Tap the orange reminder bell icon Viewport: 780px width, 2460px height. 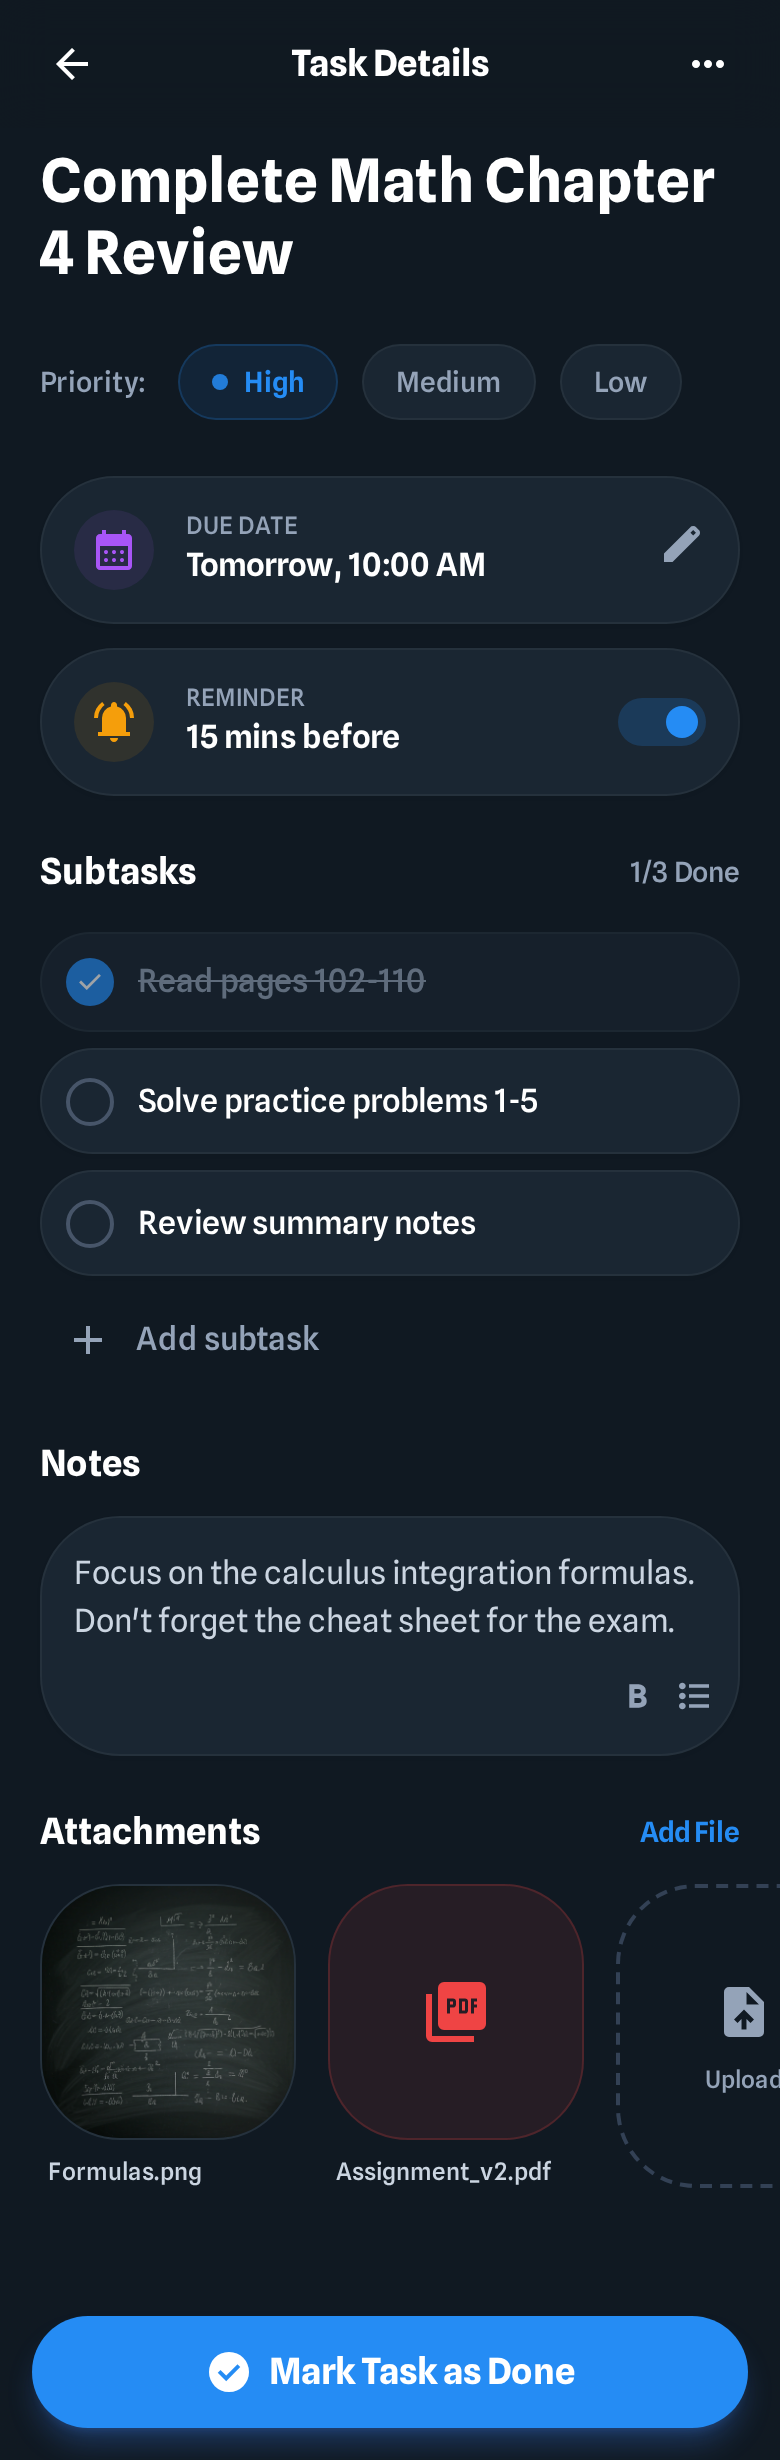point(114,722)
